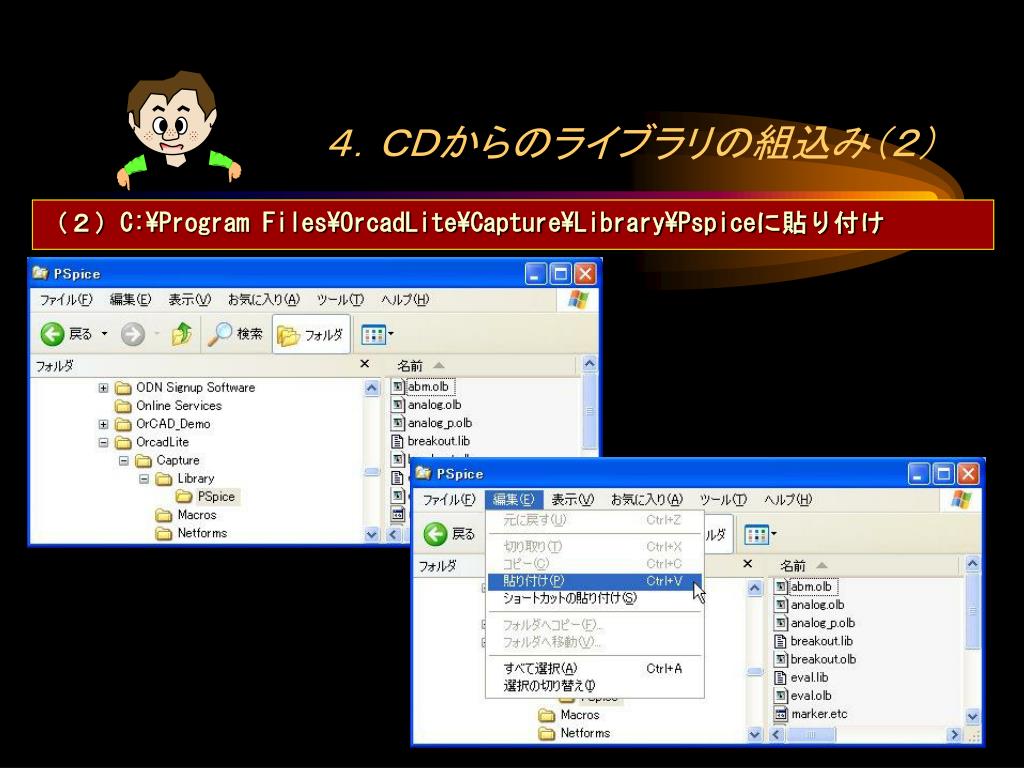Screen dimensions: 1024x768
Task: Click breakout.lib file icon in rear window
Action: 397,441
